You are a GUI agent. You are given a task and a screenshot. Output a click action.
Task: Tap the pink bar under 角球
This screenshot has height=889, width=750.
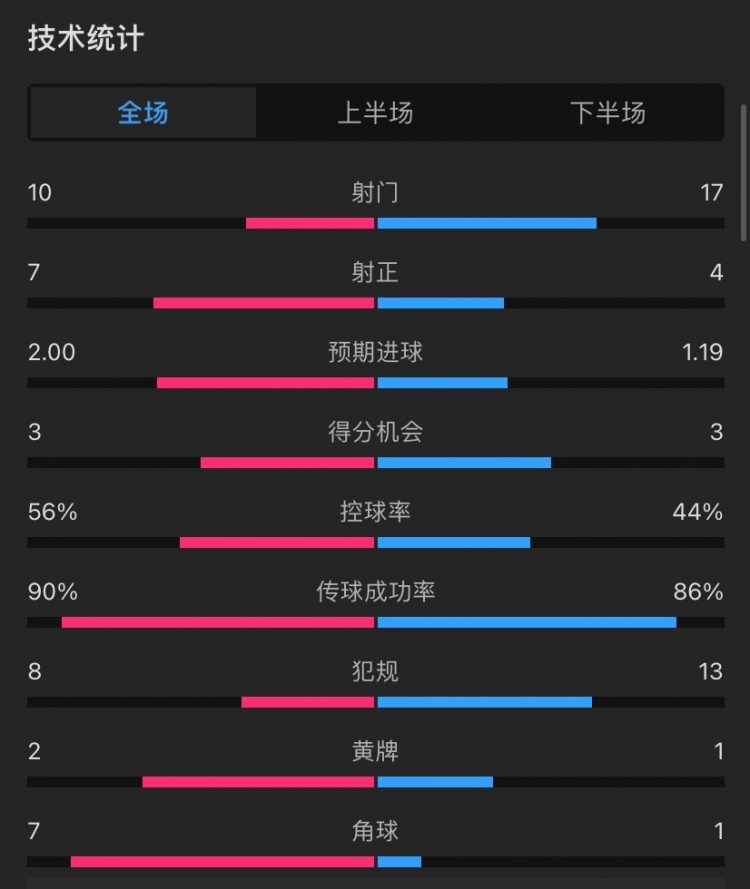click(222, 861)
